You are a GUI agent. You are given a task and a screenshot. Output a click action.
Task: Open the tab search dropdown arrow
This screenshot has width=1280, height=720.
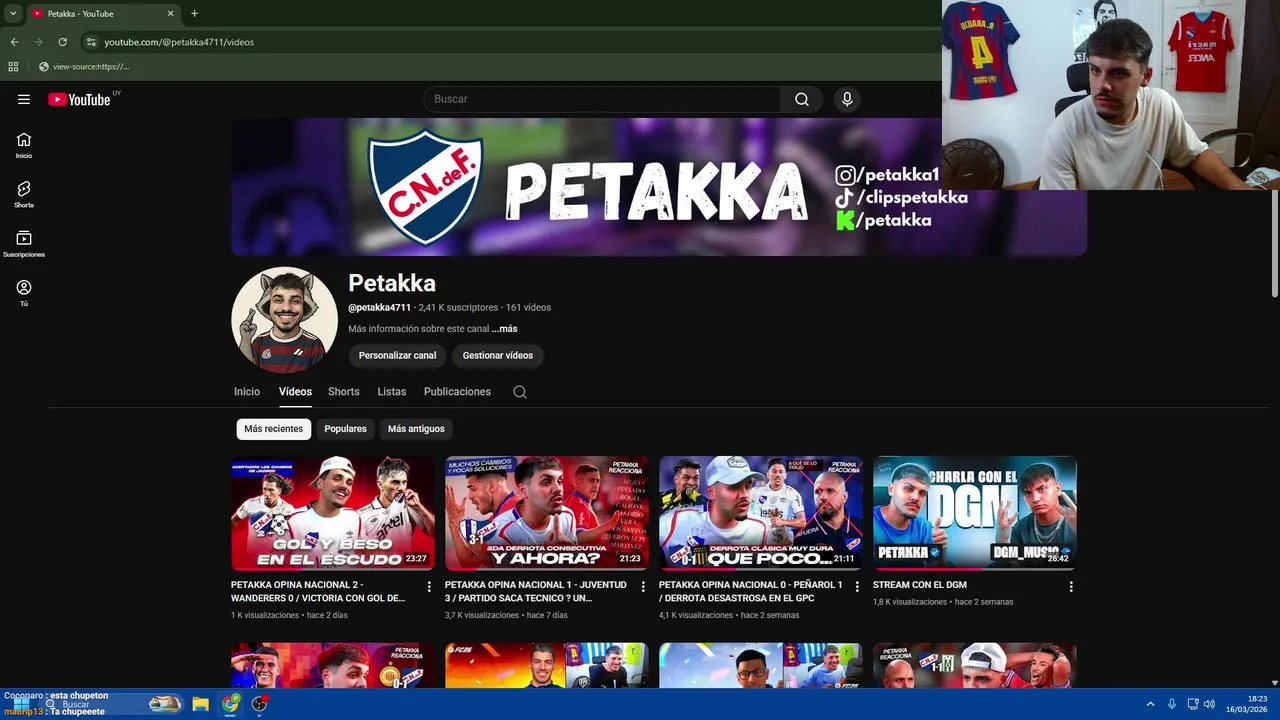[x=13, y=13]
